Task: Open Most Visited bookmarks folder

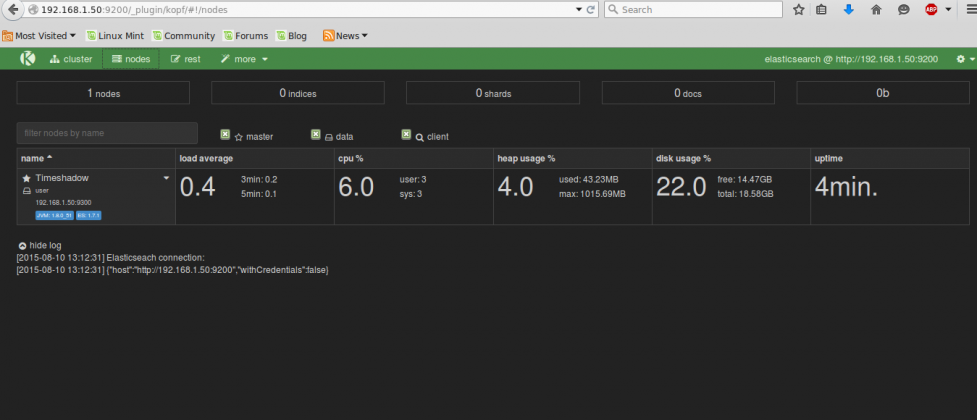Action: tap(39, 36)
